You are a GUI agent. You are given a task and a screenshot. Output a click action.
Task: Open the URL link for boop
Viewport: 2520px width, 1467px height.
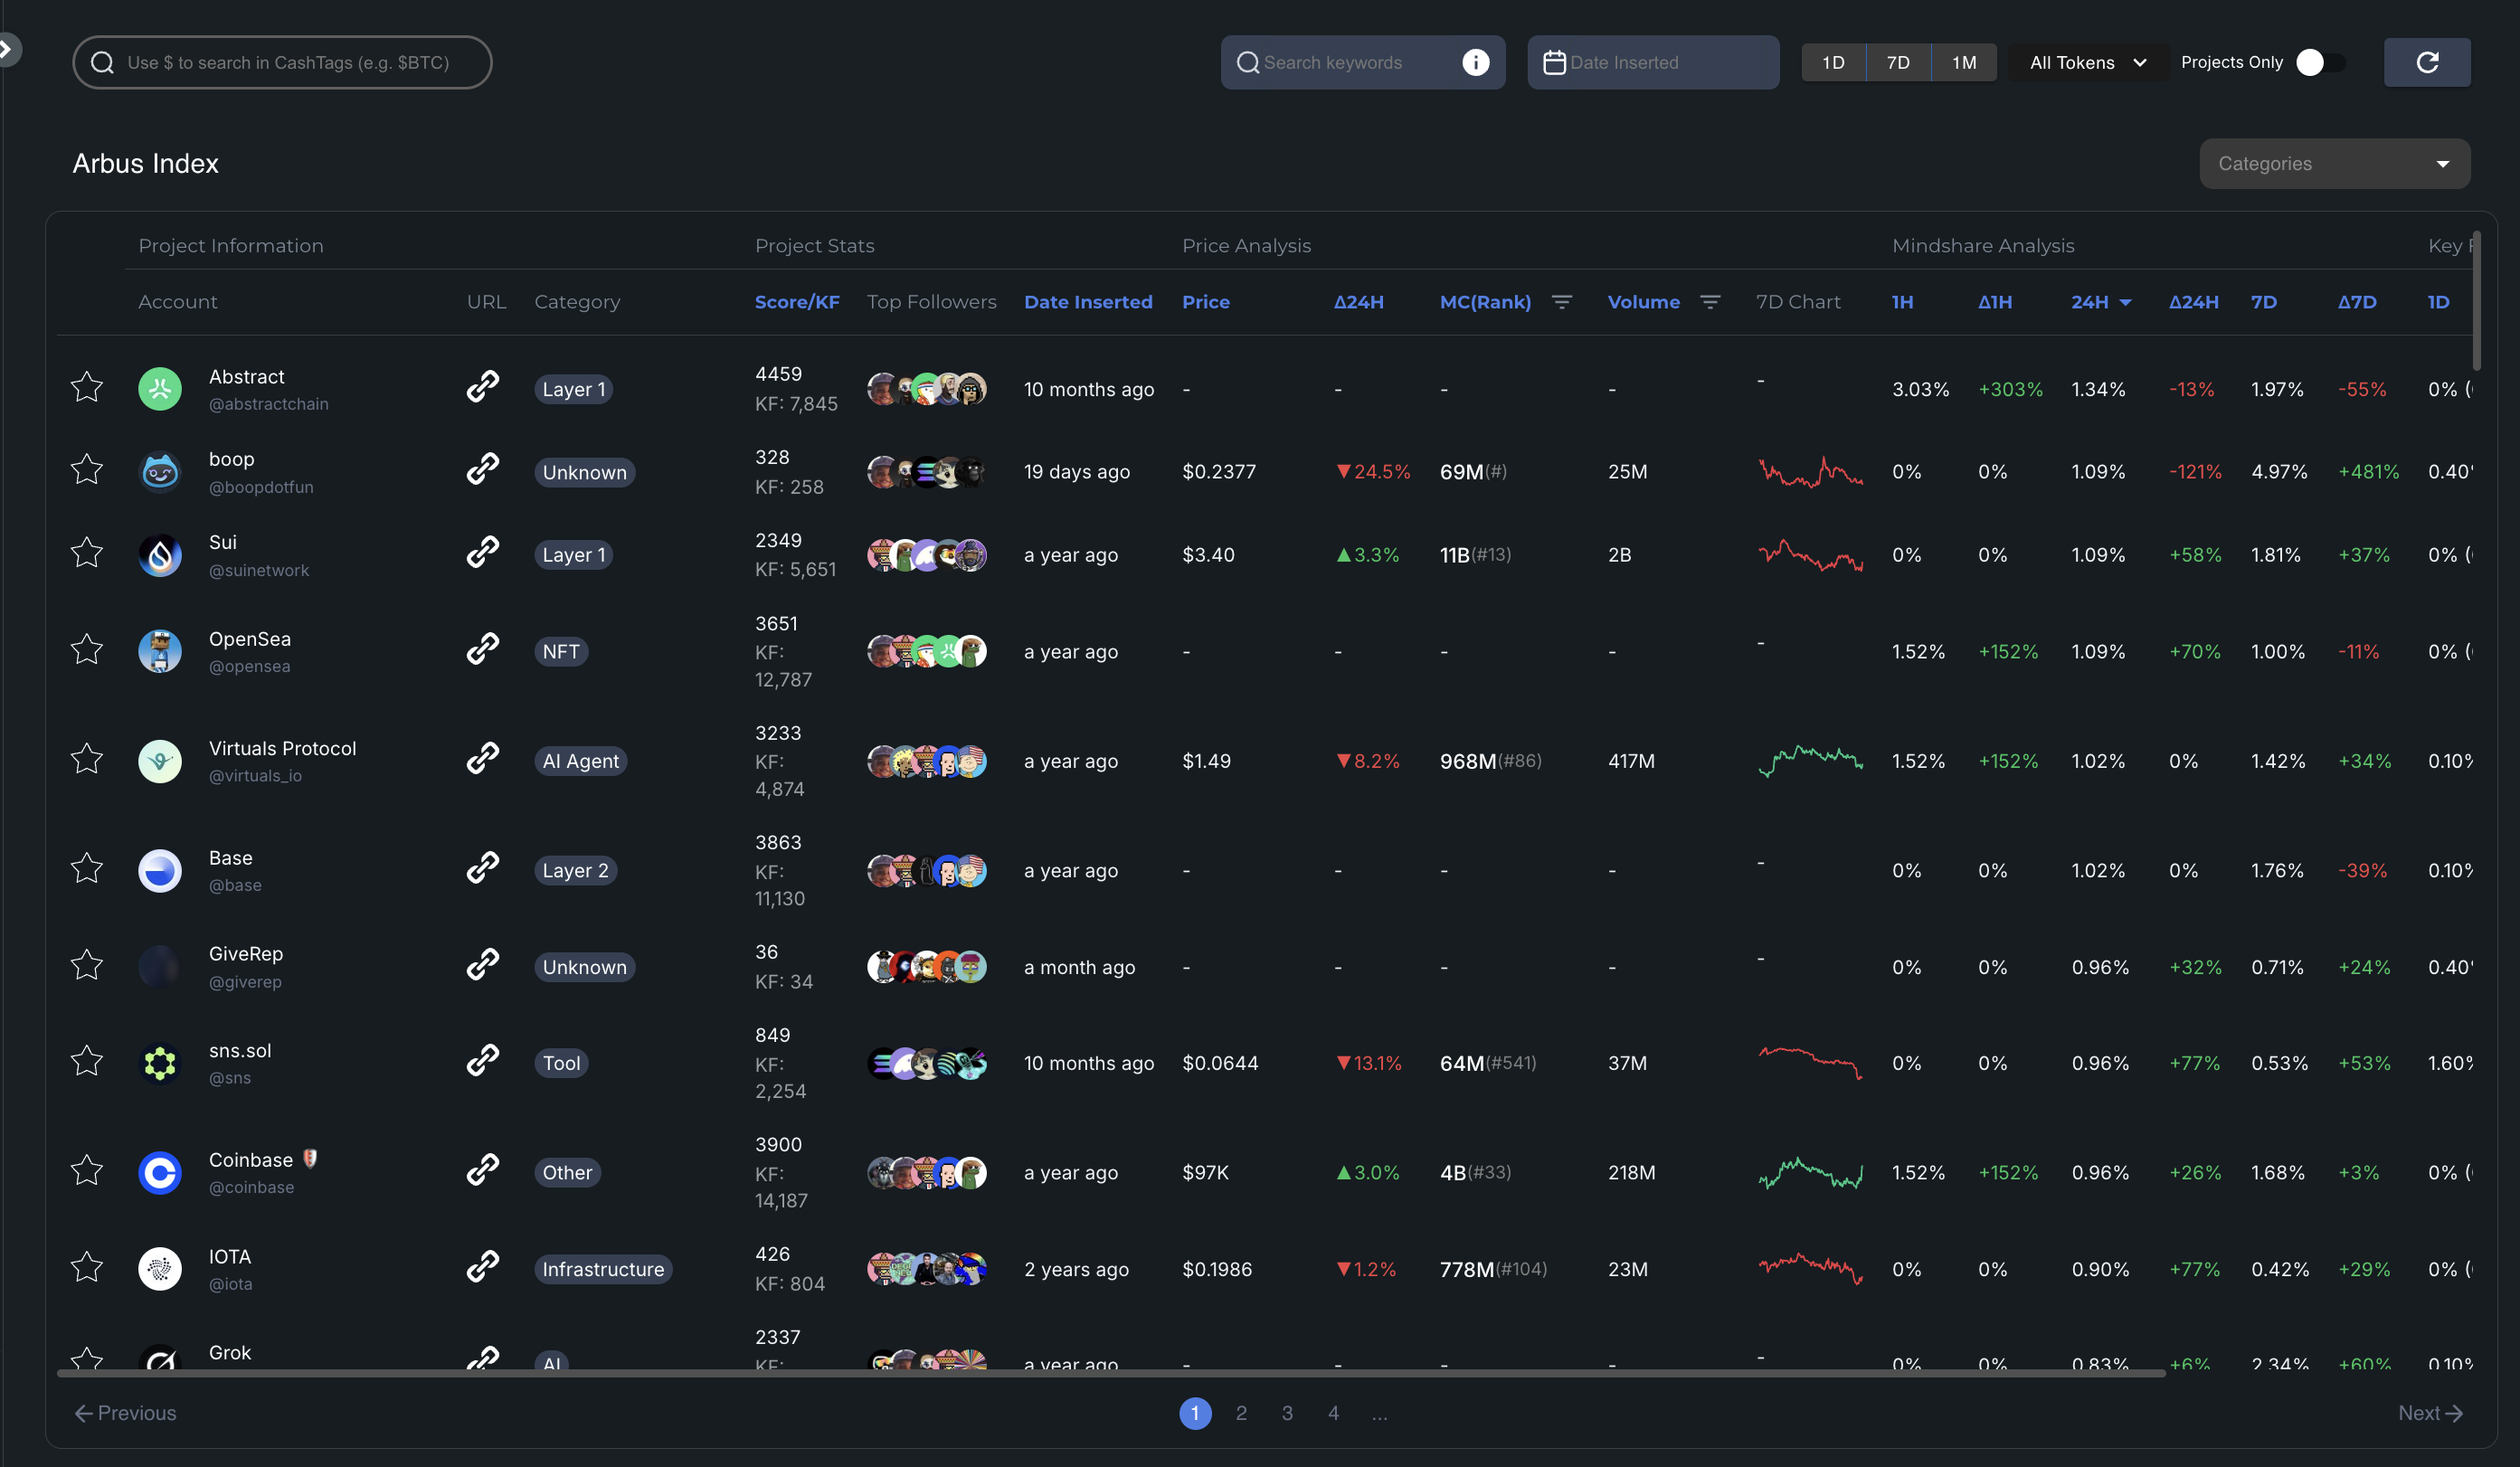click(x=483, y=469)
